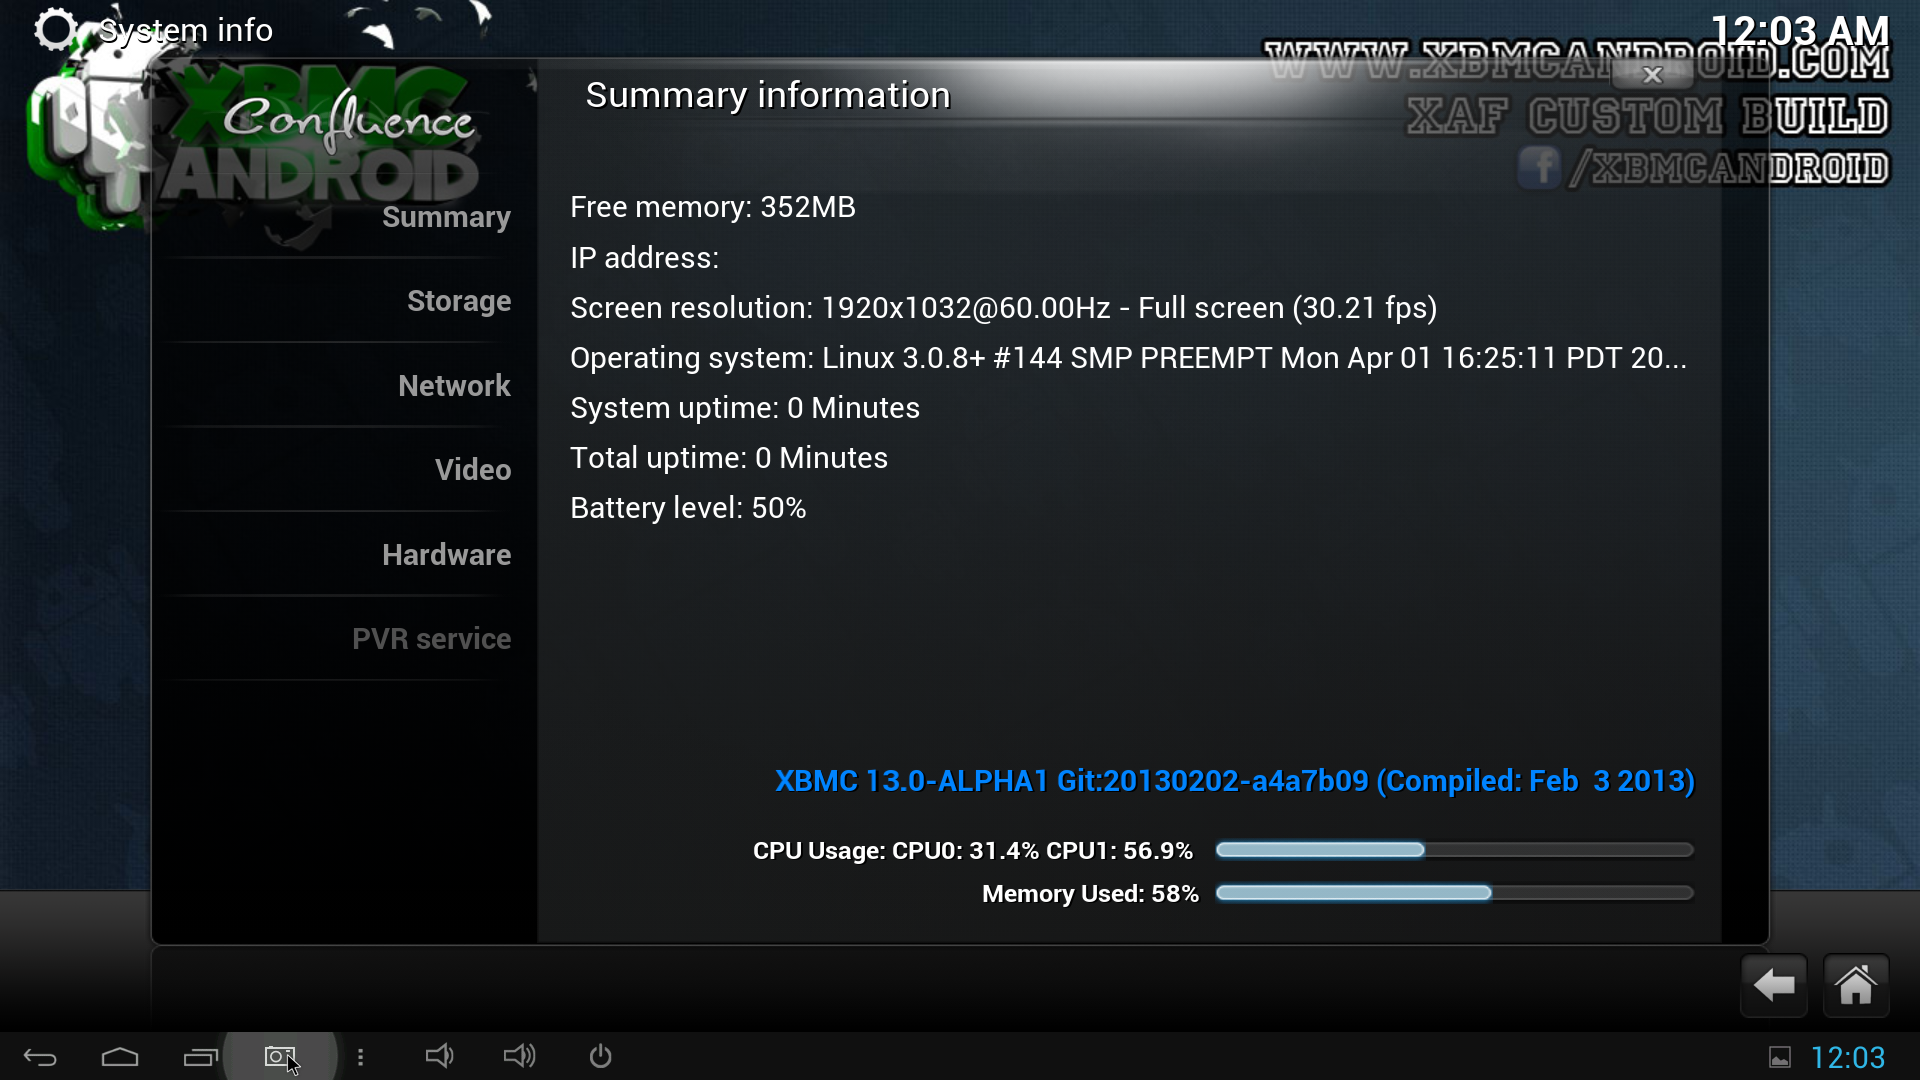Click the System info gear icon

click(55, 30)
